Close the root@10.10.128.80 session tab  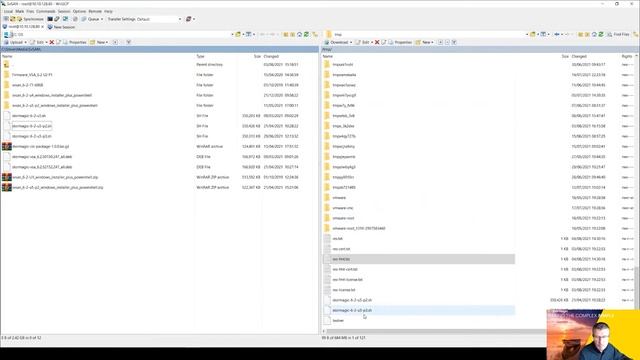tap(42, 27)
